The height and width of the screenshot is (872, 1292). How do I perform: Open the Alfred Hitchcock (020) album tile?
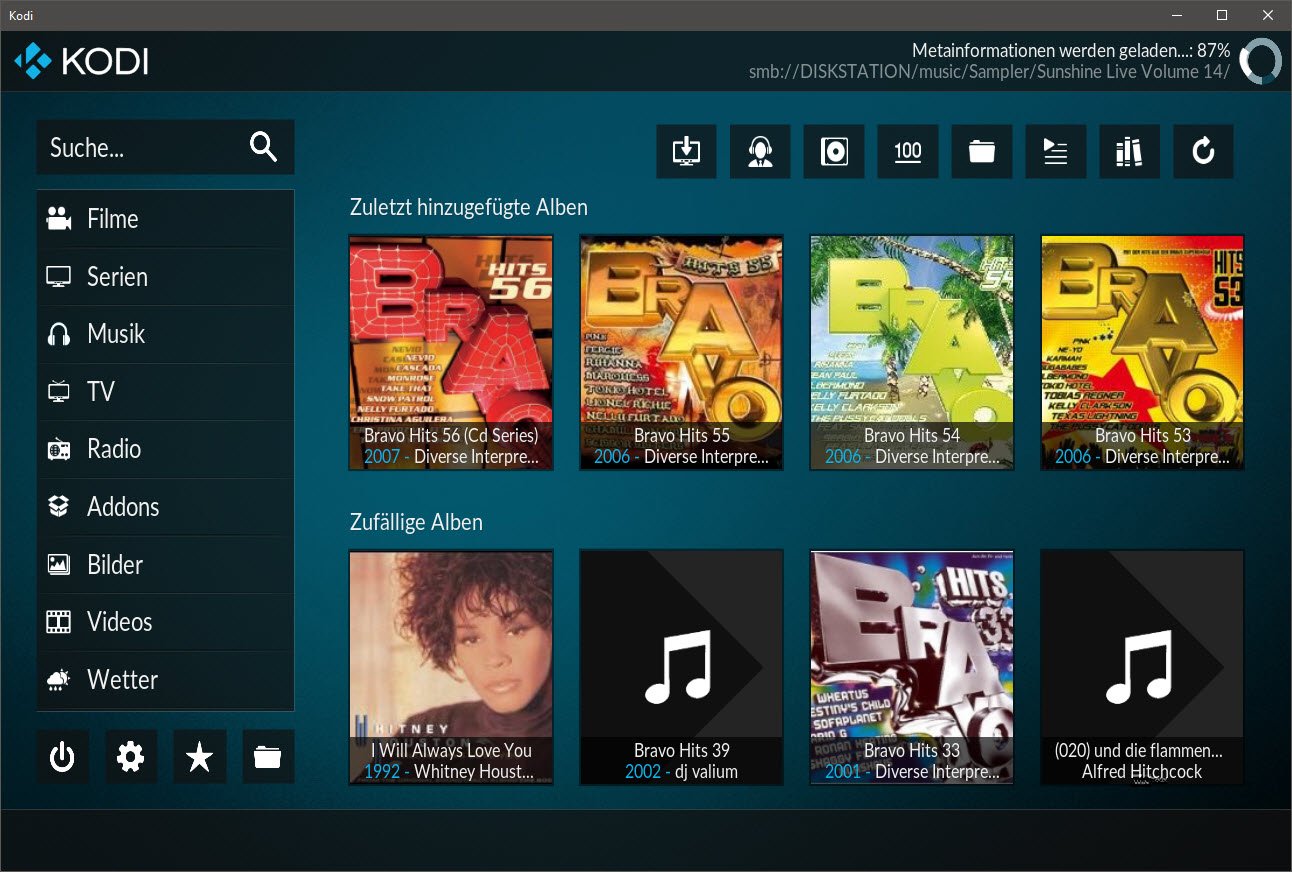click(x=1142, y=667)
